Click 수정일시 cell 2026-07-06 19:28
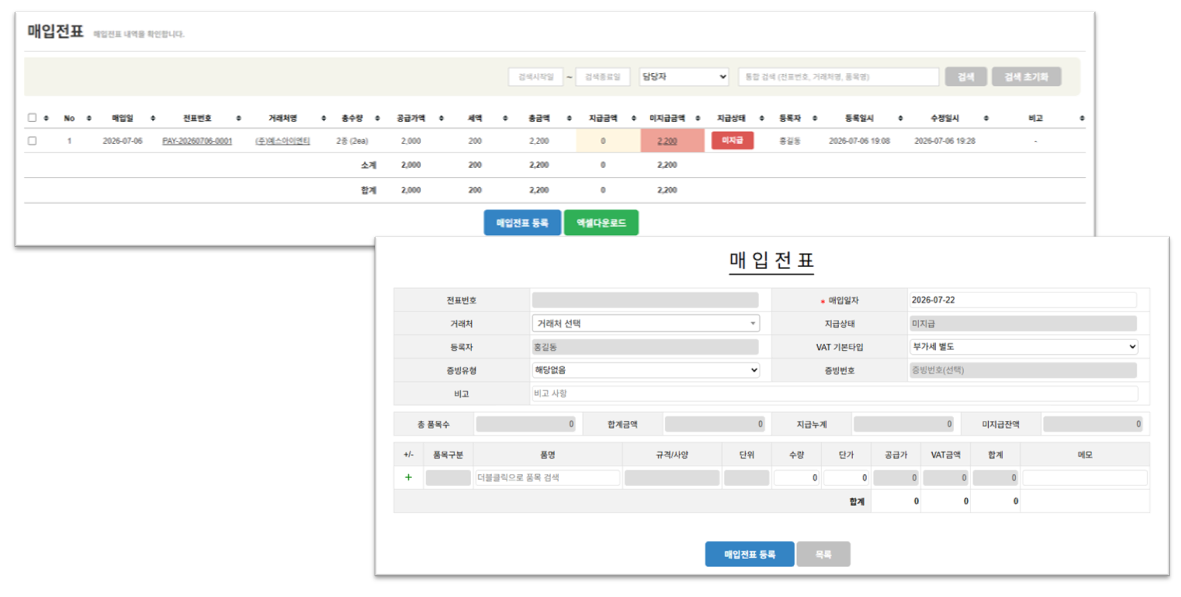The height and width of the screenshot is (597, 1181). click(x=944, y=141)
